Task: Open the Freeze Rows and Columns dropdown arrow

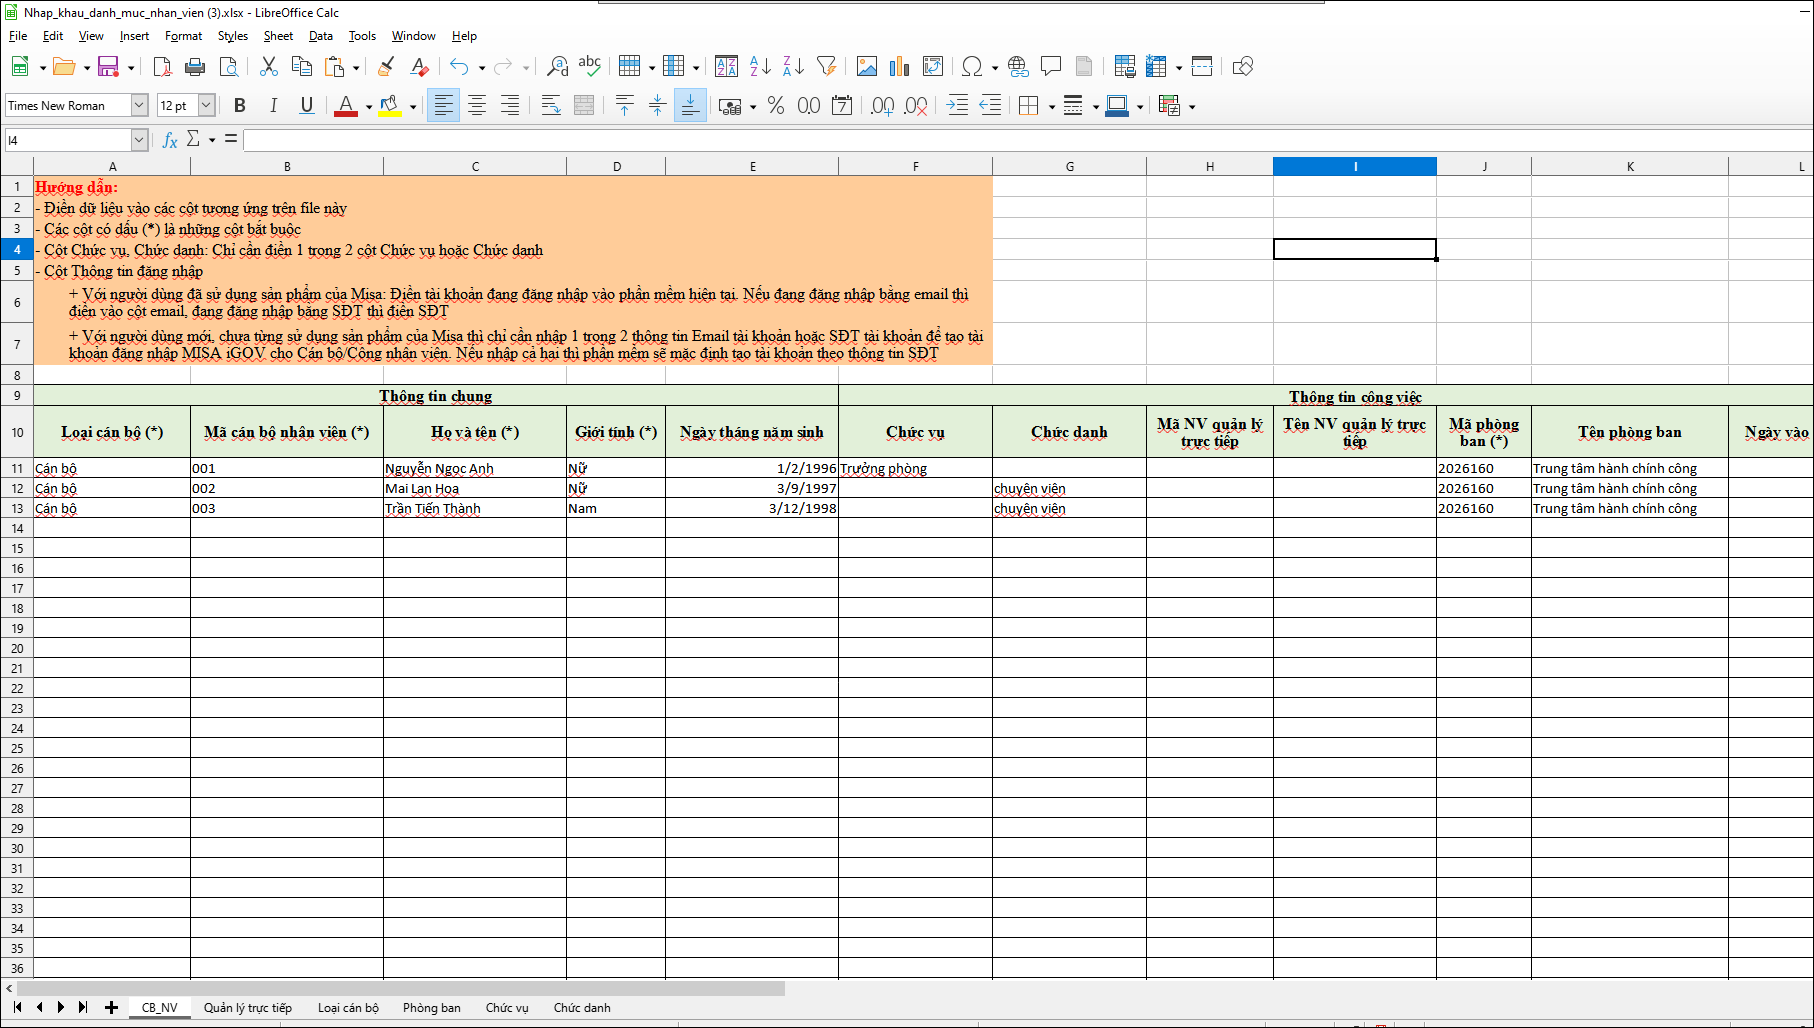Action: point(1179,68)
